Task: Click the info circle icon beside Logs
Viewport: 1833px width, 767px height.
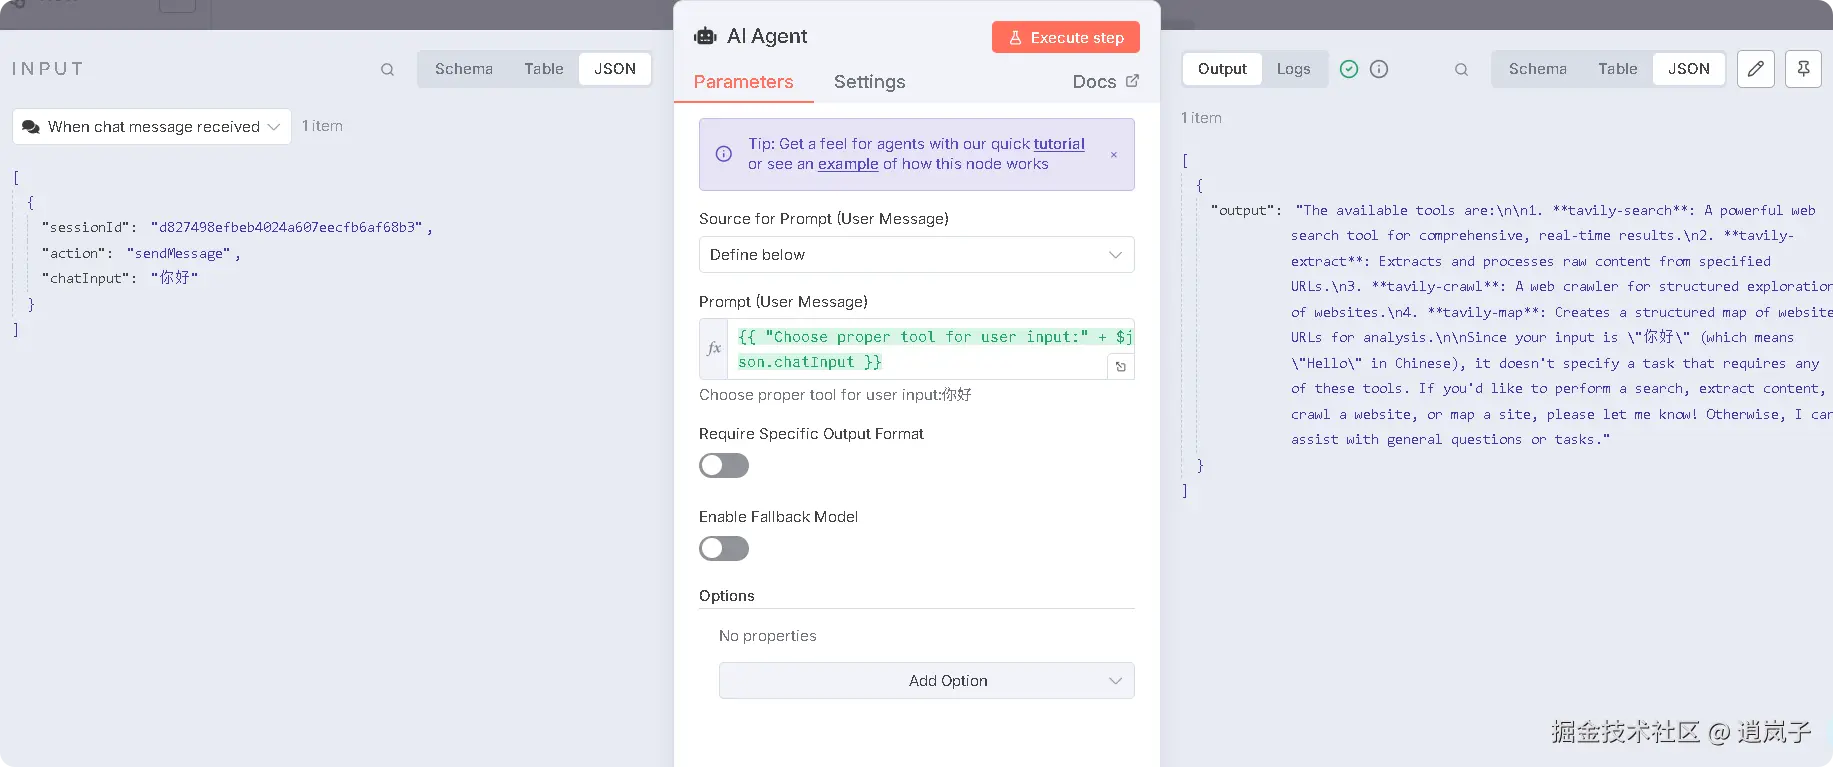Action: pos(1379,69)
